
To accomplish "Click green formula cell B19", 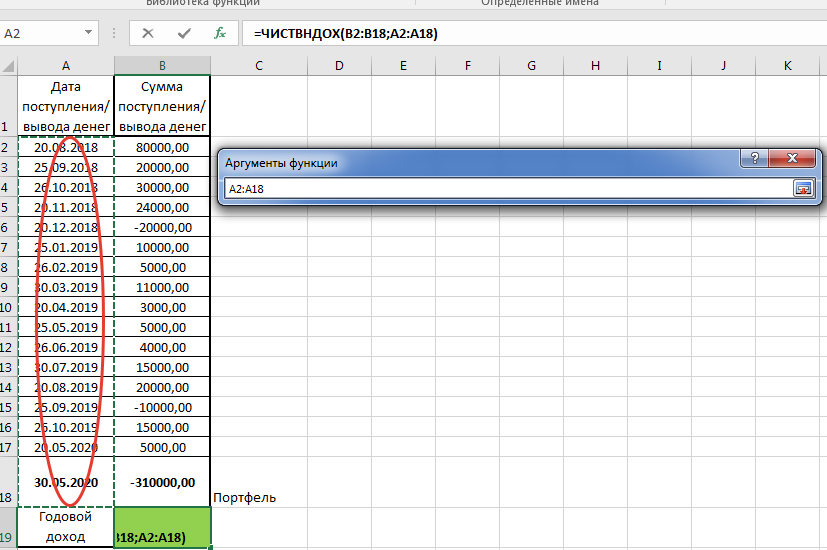I will click(162, 527).
